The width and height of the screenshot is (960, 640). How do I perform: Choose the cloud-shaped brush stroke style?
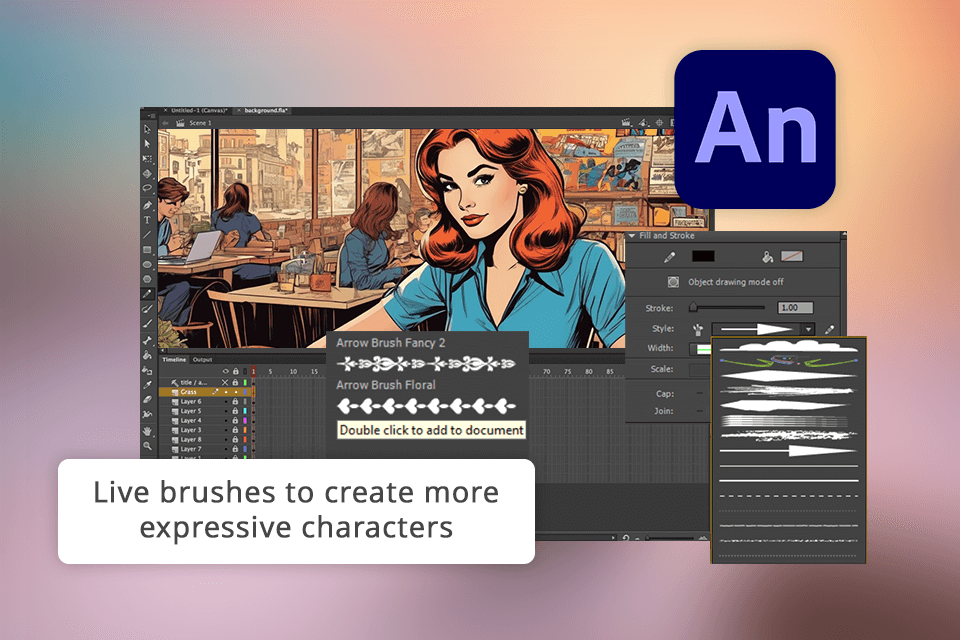pyautogui.click(x=789, y=347)
